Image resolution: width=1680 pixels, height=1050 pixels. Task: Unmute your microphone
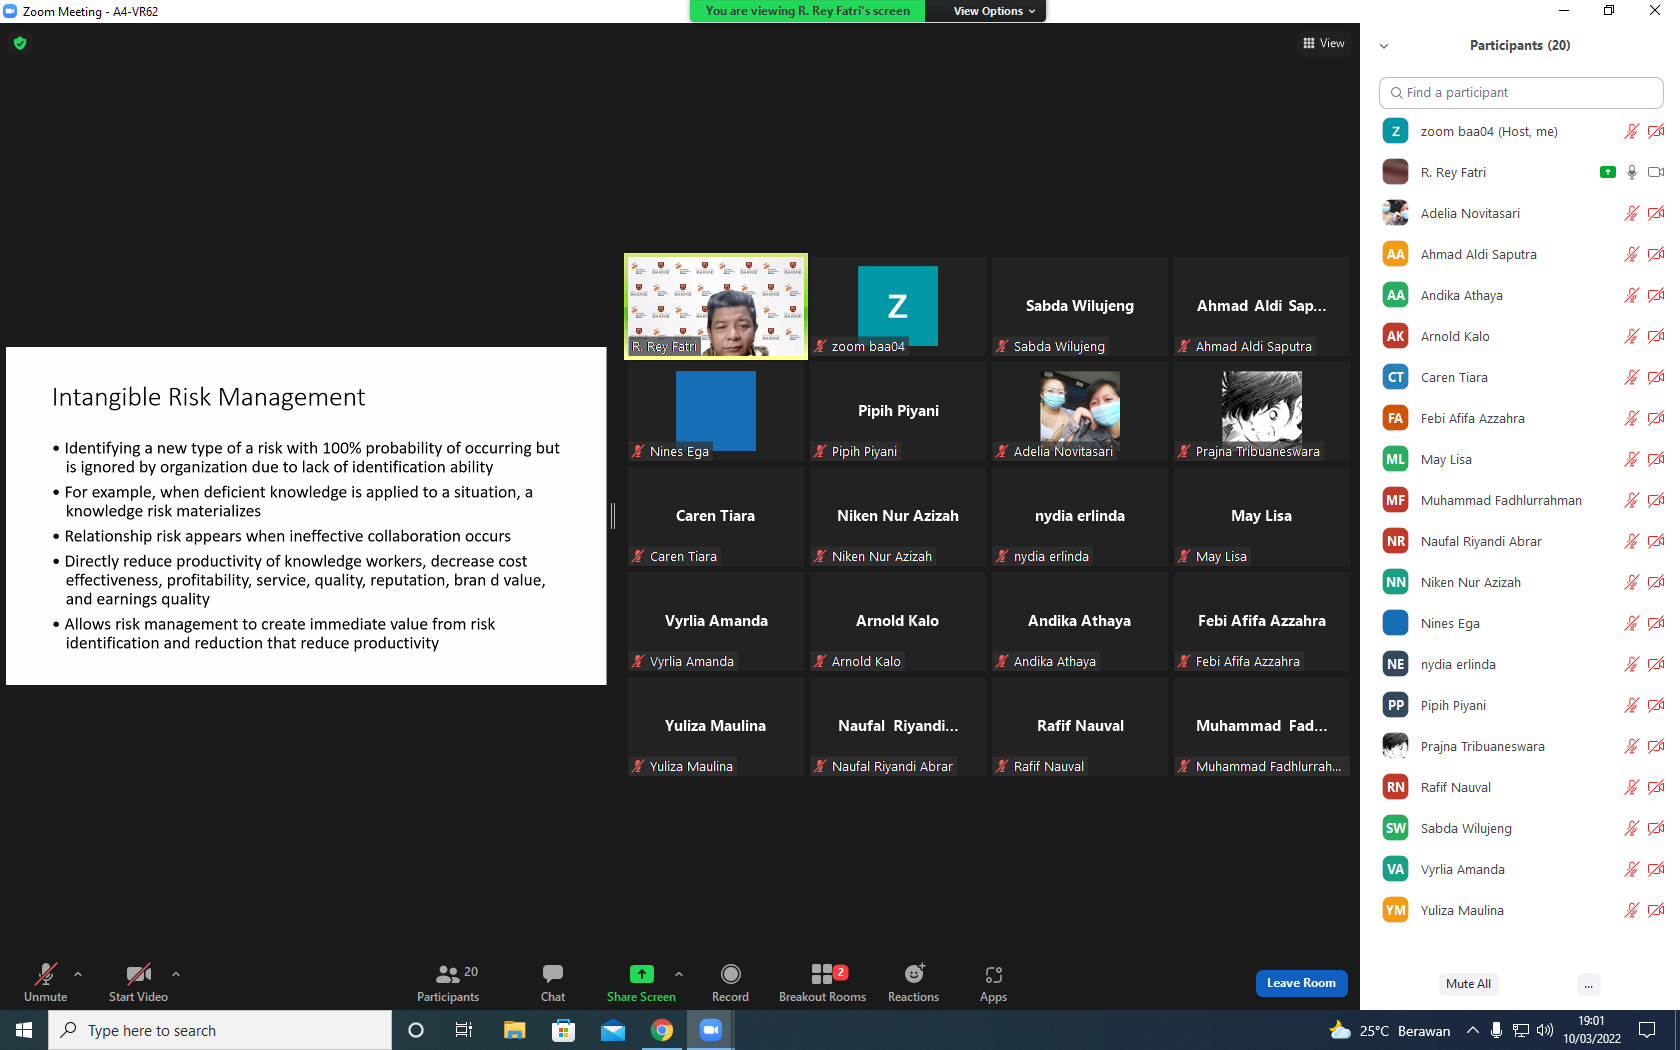46,982
